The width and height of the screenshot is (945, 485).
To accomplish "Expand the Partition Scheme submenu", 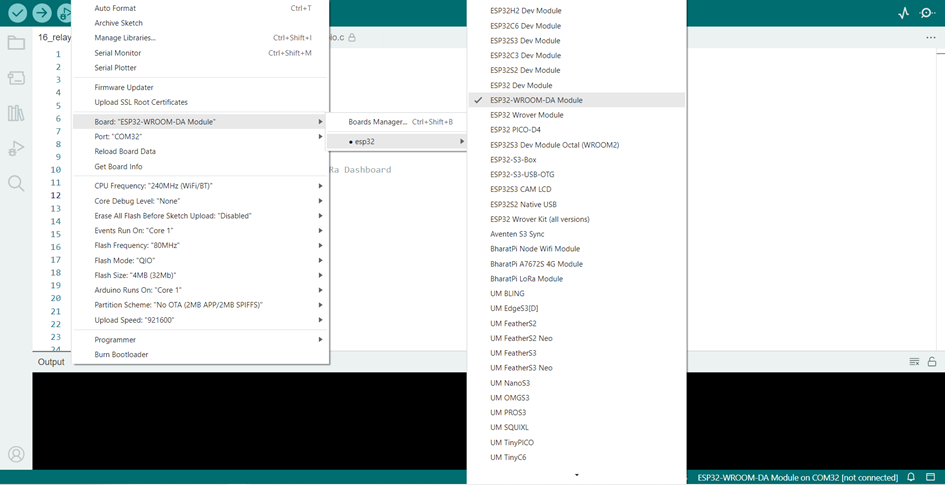I will [201, 305].
